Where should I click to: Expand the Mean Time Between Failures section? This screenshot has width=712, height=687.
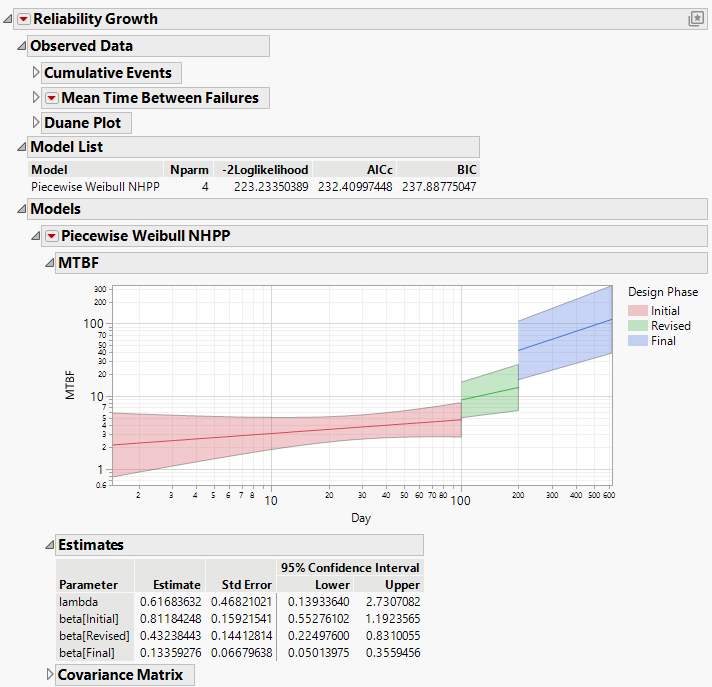(x=36, y=98)
